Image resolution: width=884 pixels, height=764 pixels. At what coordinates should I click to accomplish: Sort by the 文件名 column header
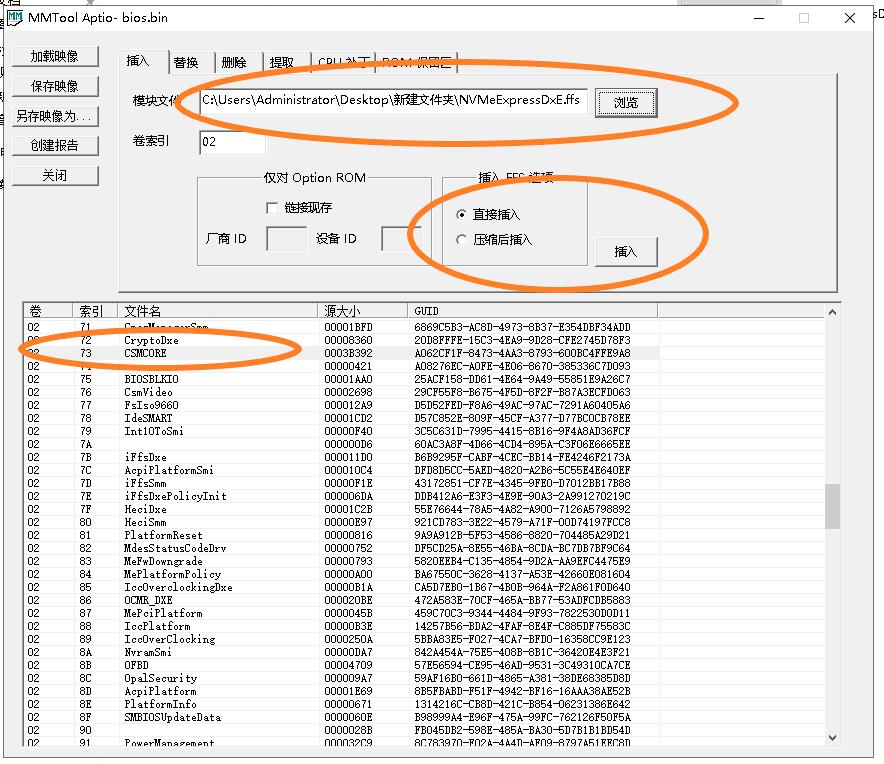pyautogui.click(x=218, y=311)
